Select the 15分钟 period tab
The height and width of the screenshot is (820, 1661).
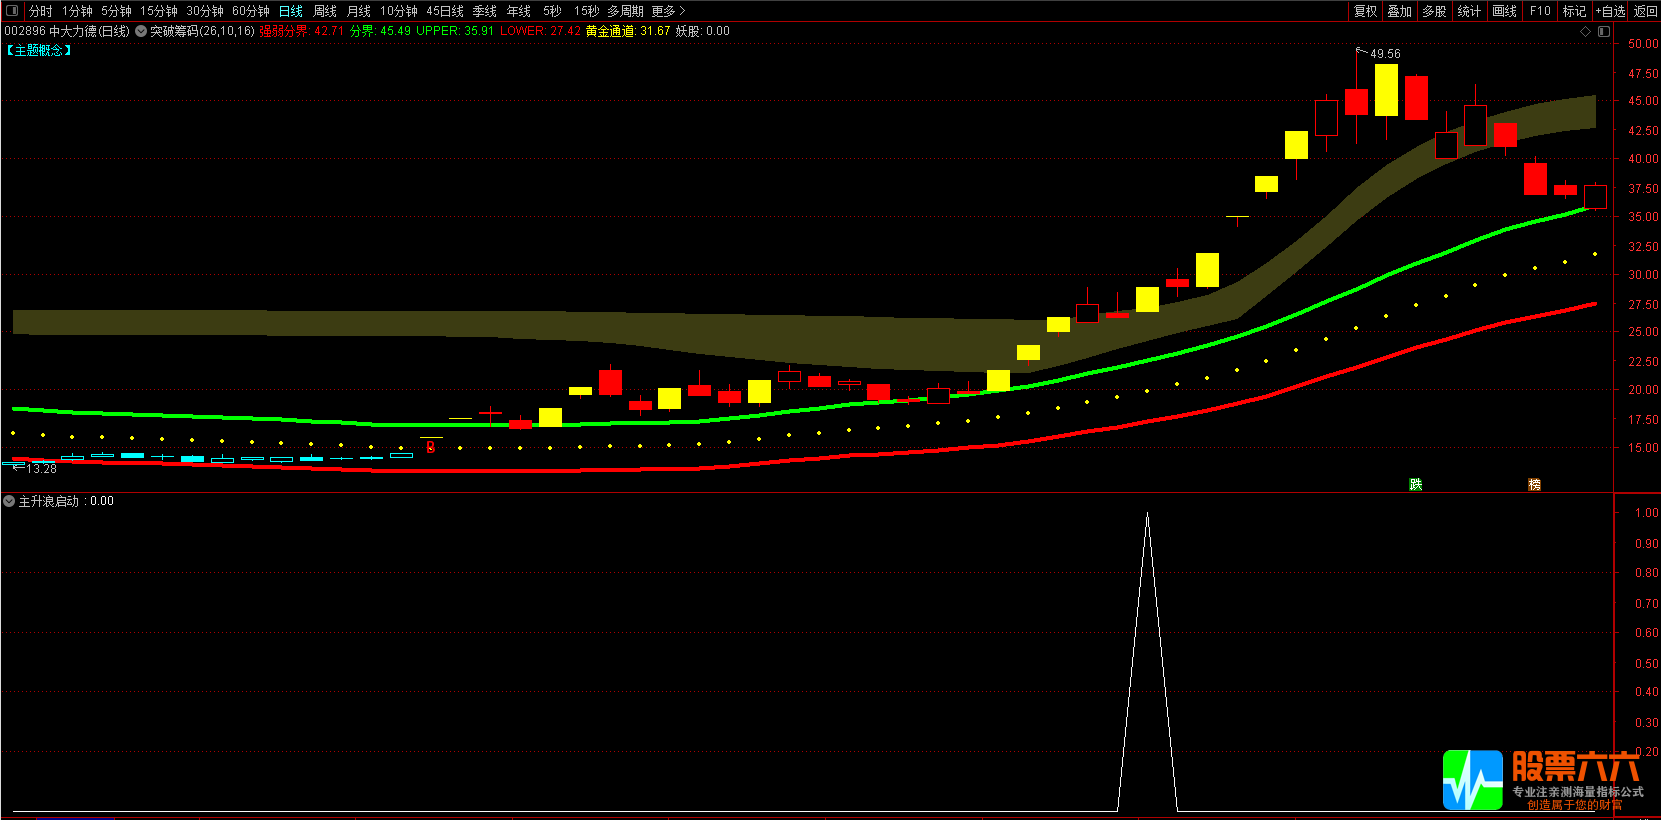(158, 11)
